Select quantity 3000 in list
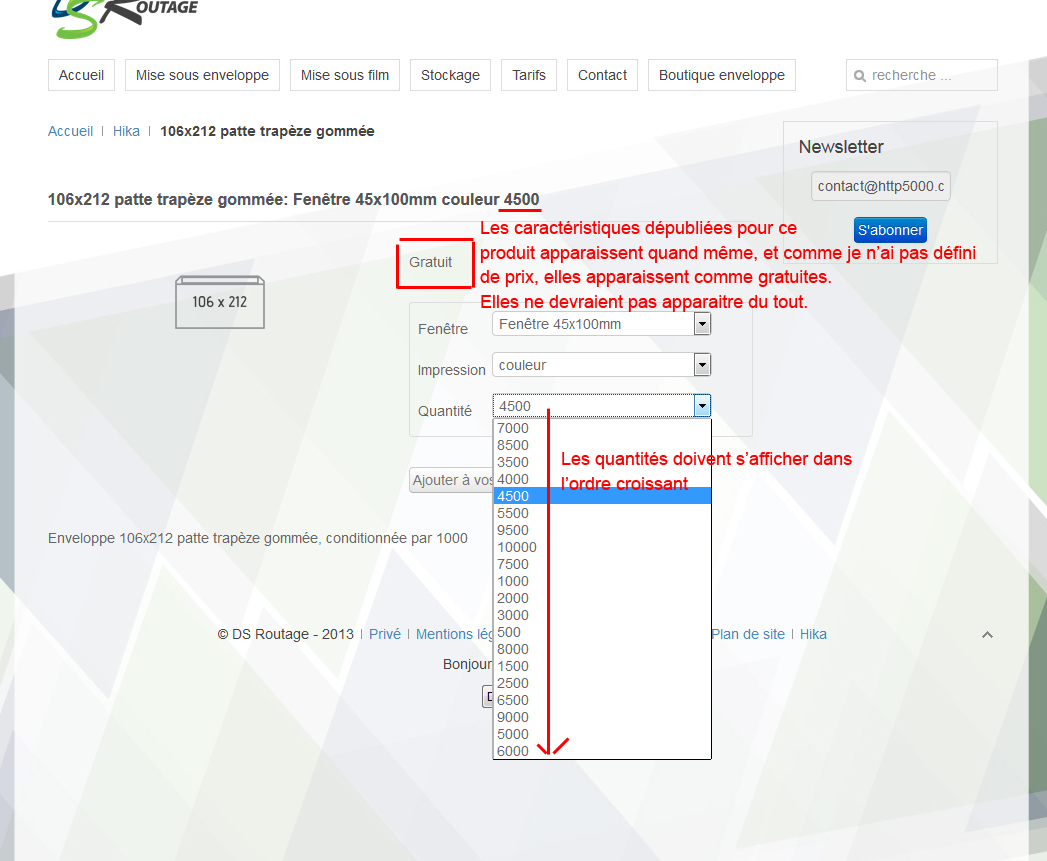Screen dimensions: 1047x861 [x=602, y=615]
